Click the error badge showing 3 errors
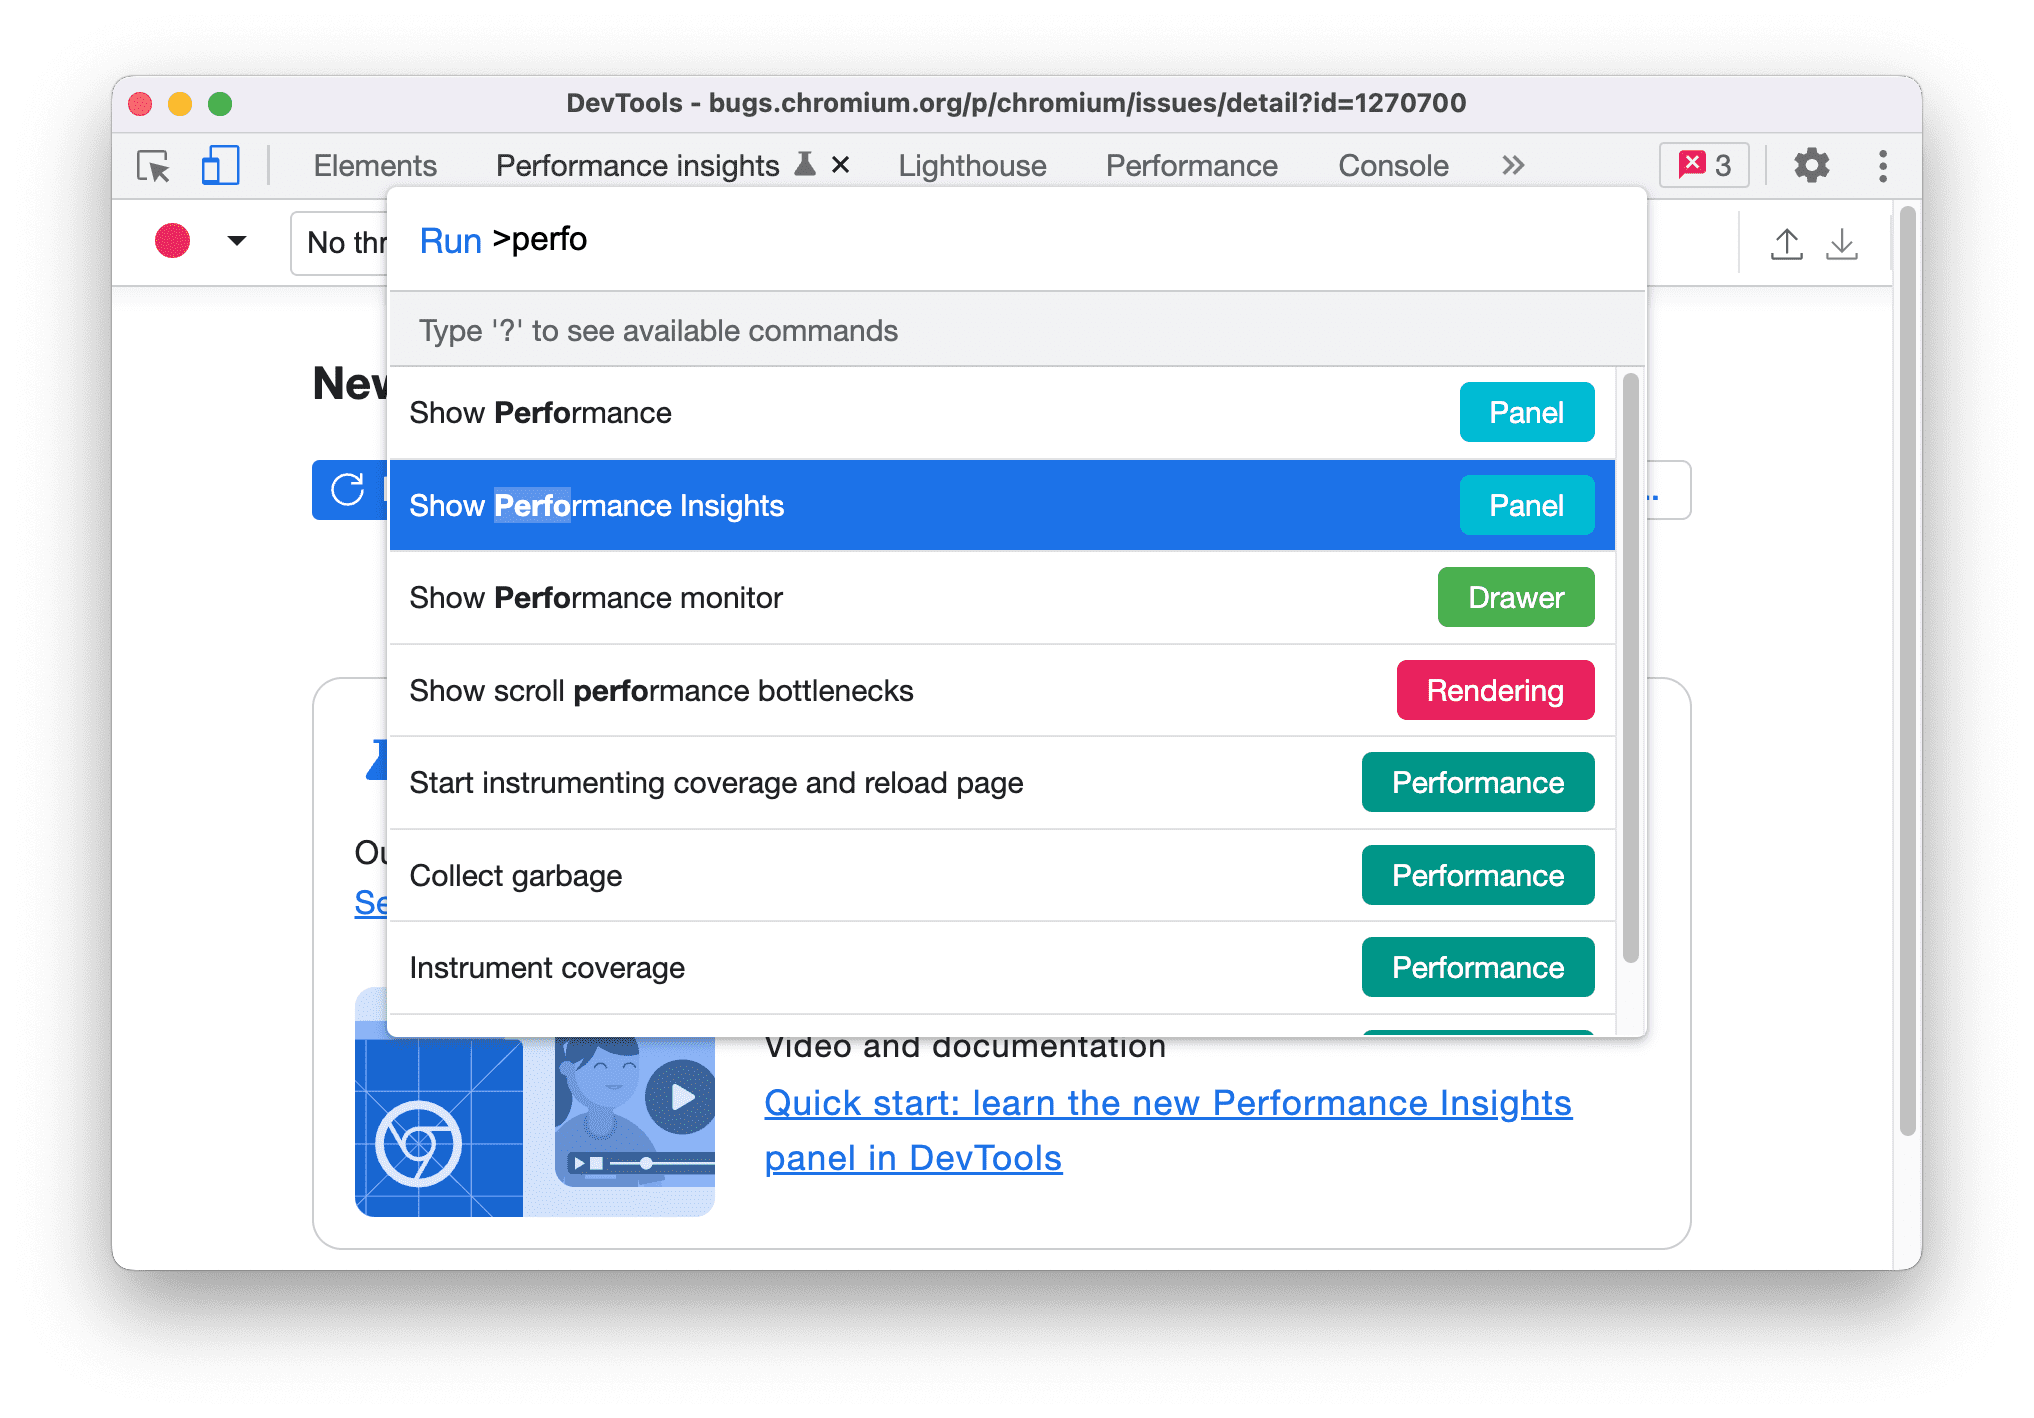Viewport: 2034px width, 1418px height. tap(1700, 165)
